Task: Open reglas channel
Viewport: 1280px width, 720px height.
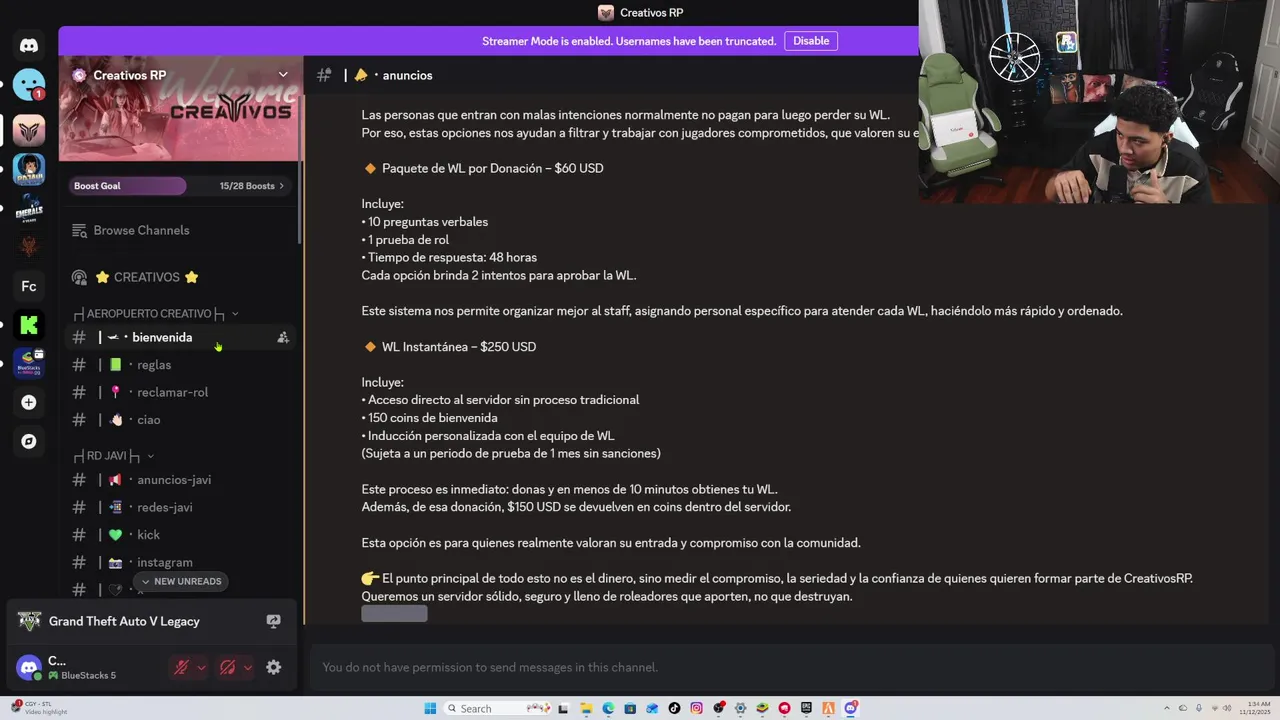Action: point(181,365)
